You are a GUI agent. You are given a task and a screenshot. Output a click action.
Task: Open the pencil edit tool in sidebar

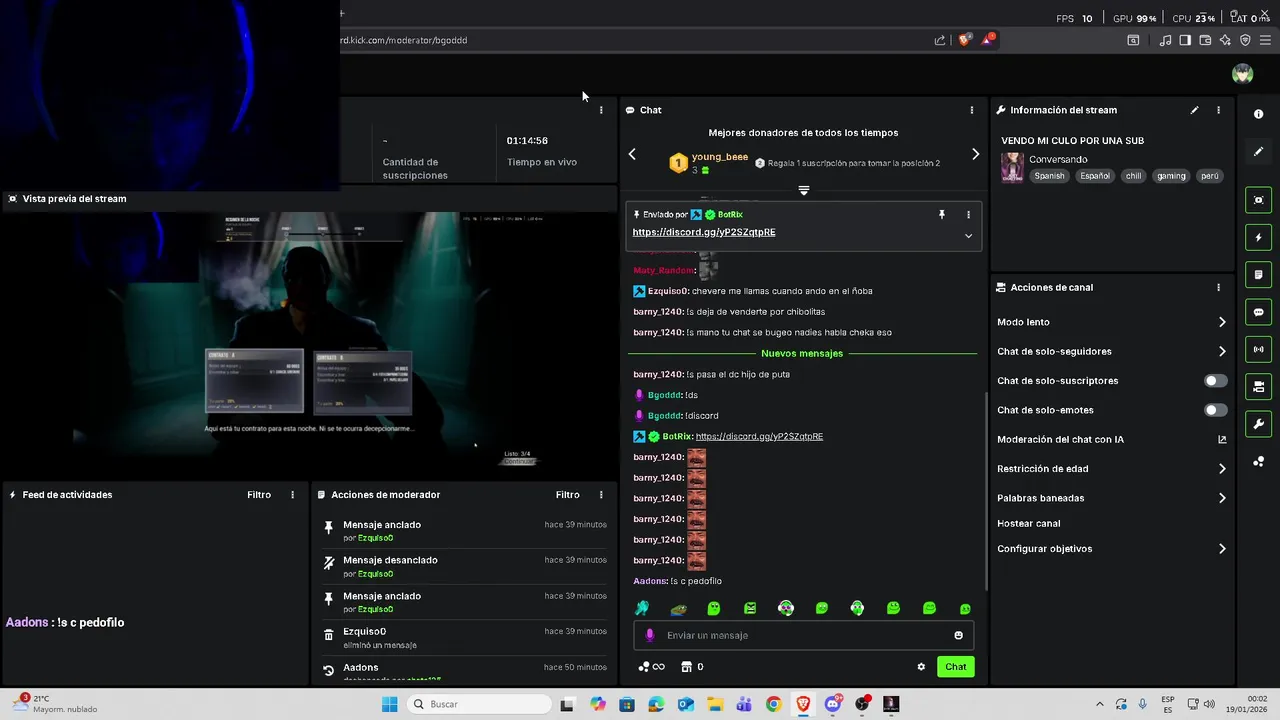1258,152
